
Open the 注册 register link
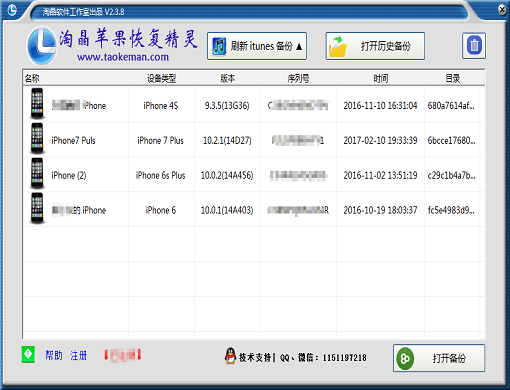coord(78,355)
